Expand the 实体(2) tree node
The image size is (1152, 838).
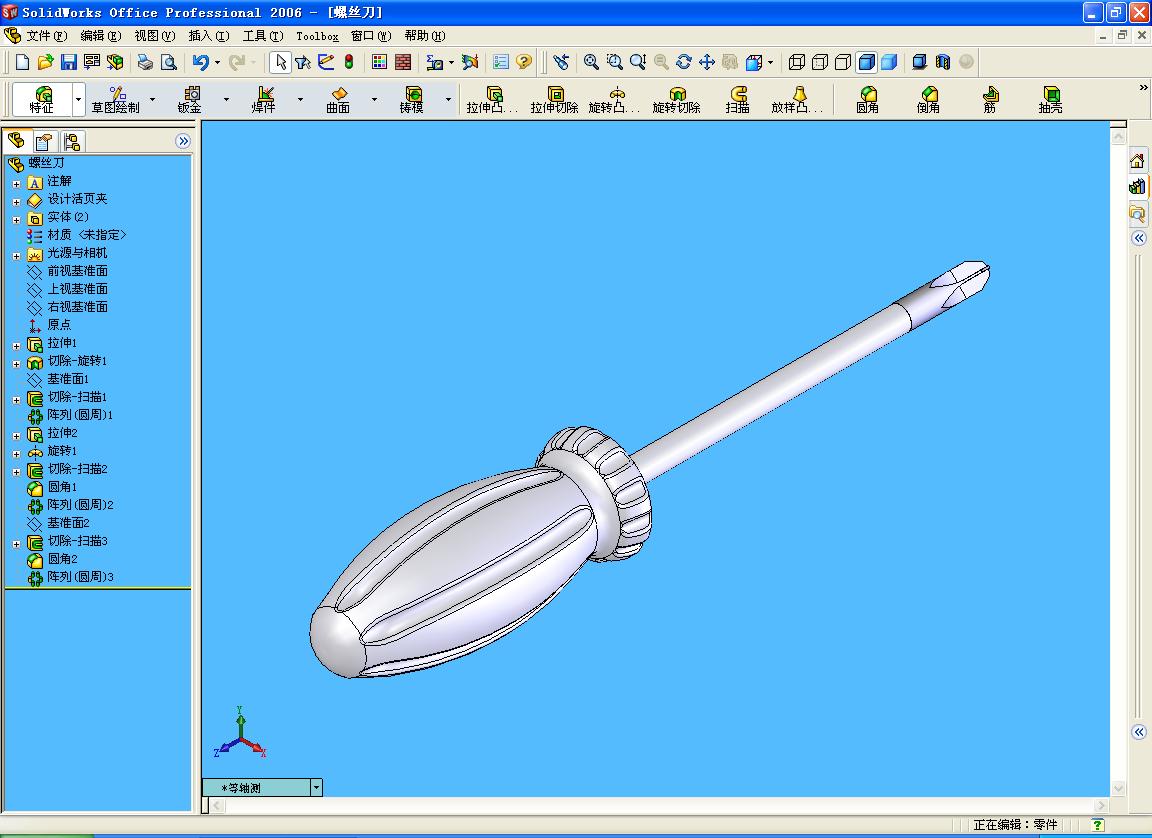tap(16, 220)
